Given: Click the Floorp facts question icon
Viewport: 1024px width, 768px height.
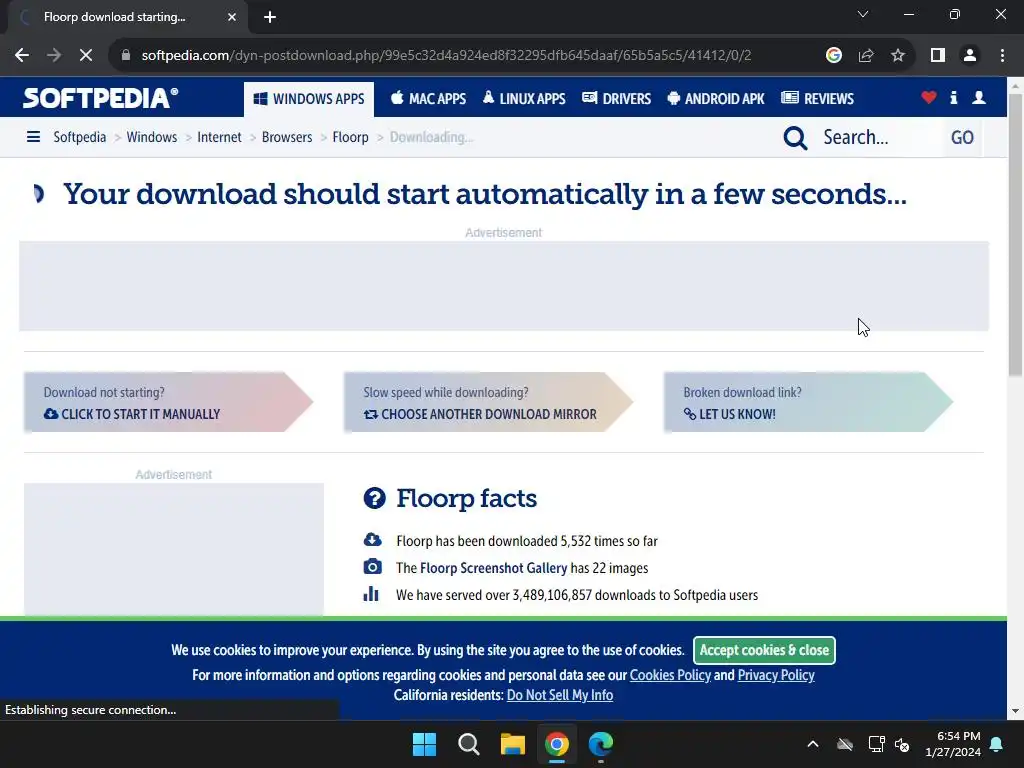Looking at the screenshot, I should tap(374, 498).
